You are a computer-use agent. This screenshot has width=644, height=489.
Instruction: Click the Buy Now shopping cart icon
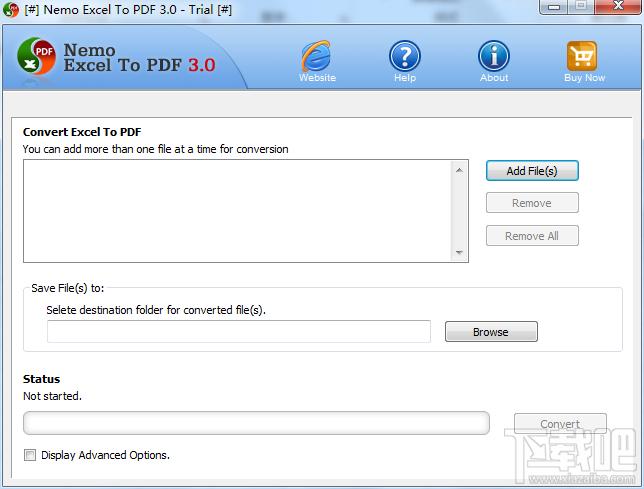(x=582, y=56)
